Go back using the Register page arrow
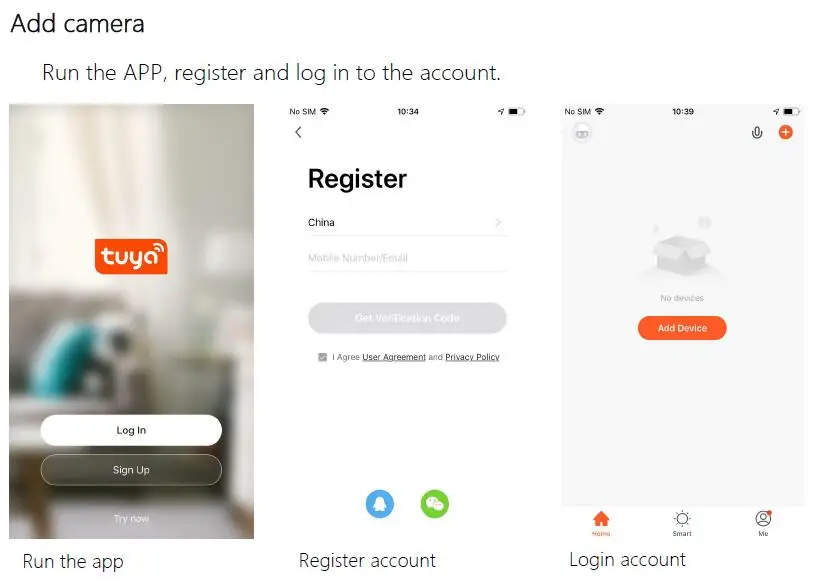 click(x=298, y=132)
